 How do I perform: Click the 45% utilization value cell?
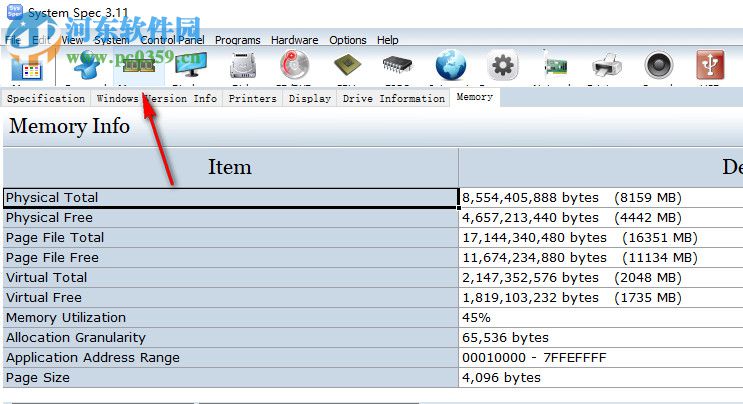(x=601, y=317)
